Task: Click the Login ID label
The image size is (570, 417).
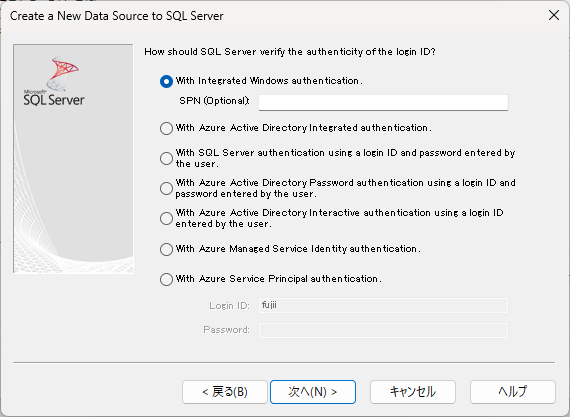Action: click(x=229, y=305)
